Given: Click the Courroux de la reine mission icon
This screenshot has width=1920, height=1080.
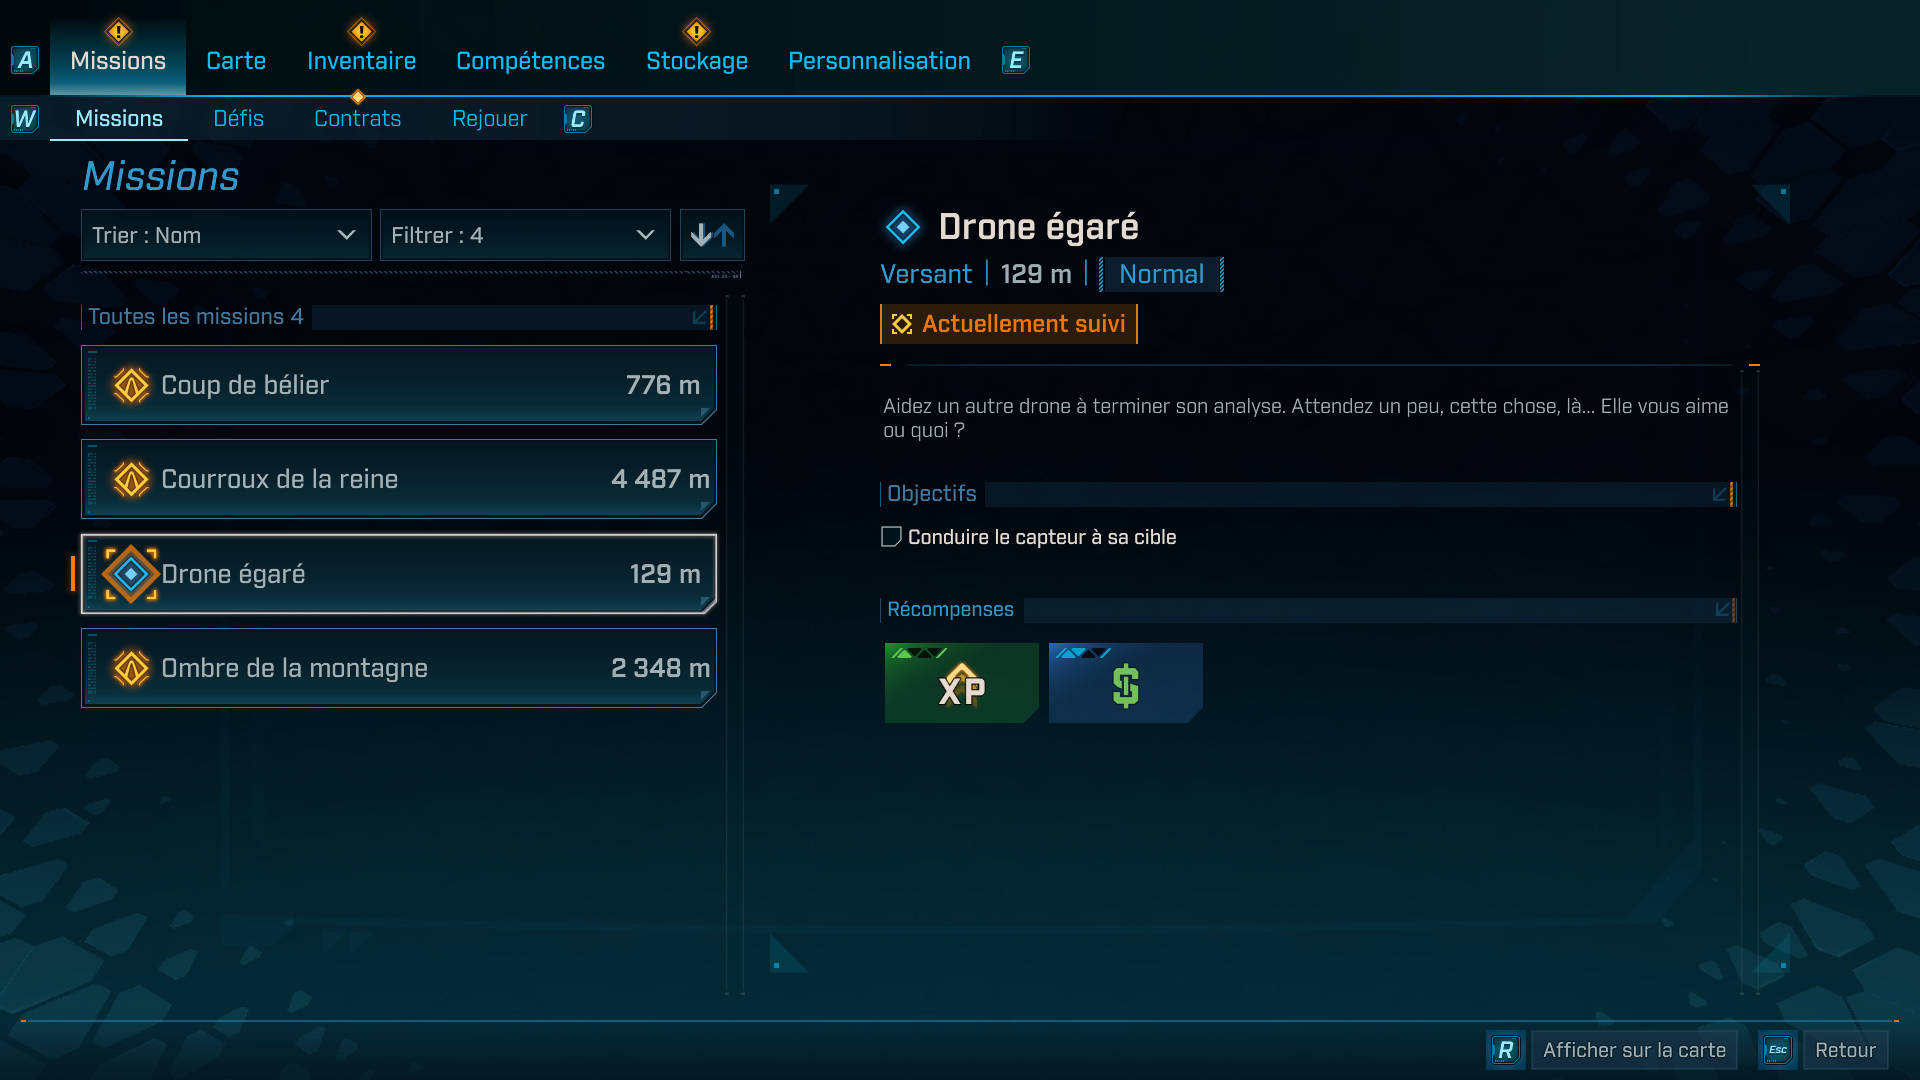Looking at the screenshot, I should coord(131,479).
